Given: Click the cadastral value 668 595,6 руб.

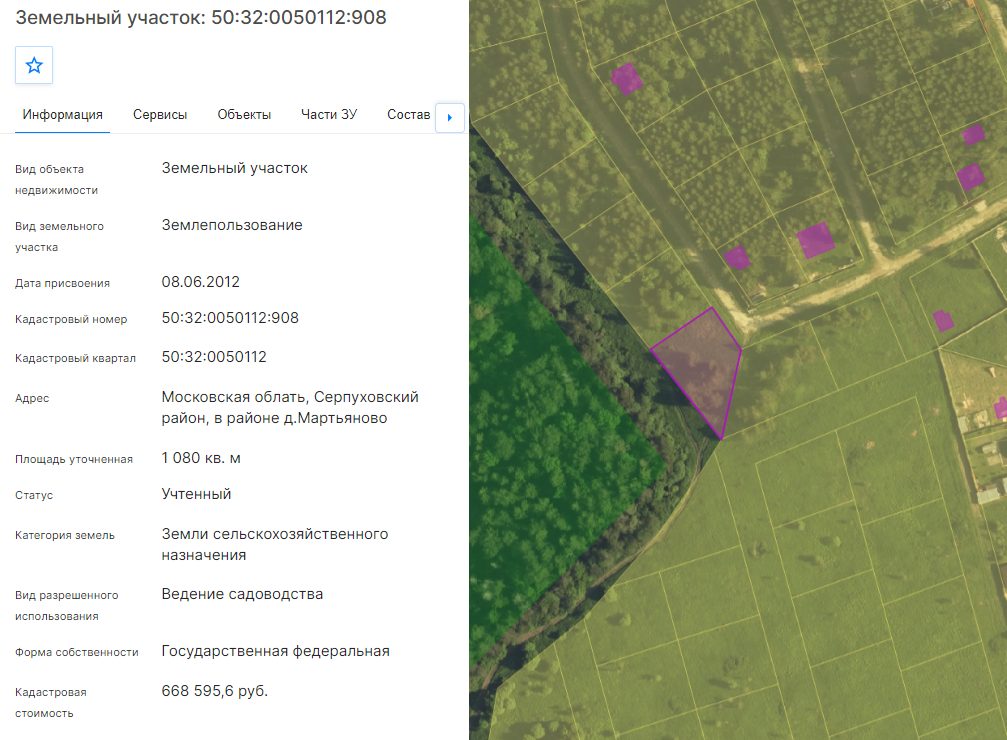Looking at the screenshot, I should 215,691.
